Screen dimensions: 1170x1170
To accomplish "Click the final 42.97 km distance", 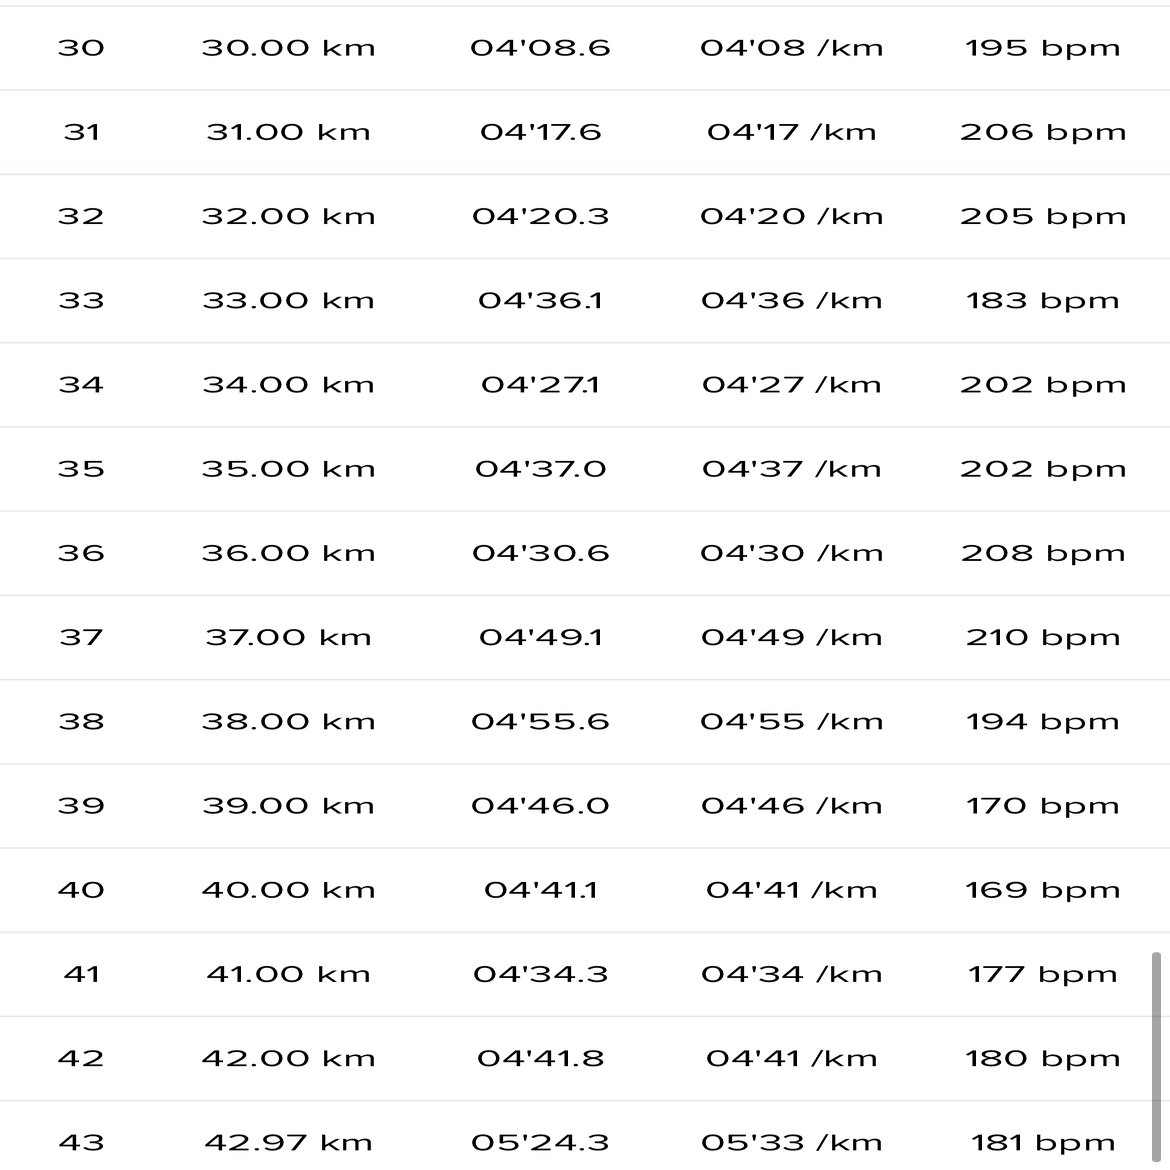I will click(288, 1143).
